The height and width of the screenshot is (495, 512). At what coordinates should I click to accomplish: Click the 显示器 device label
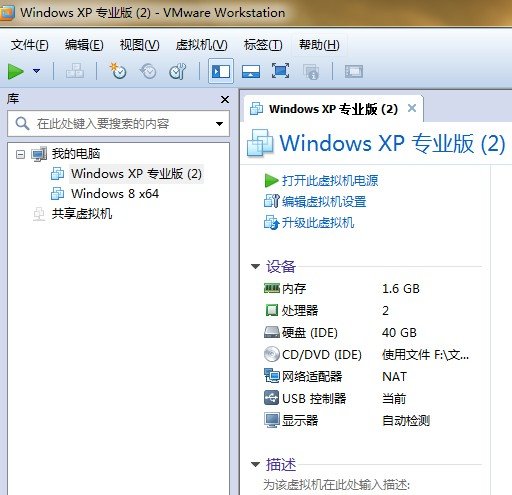click(x=300, y=421)
